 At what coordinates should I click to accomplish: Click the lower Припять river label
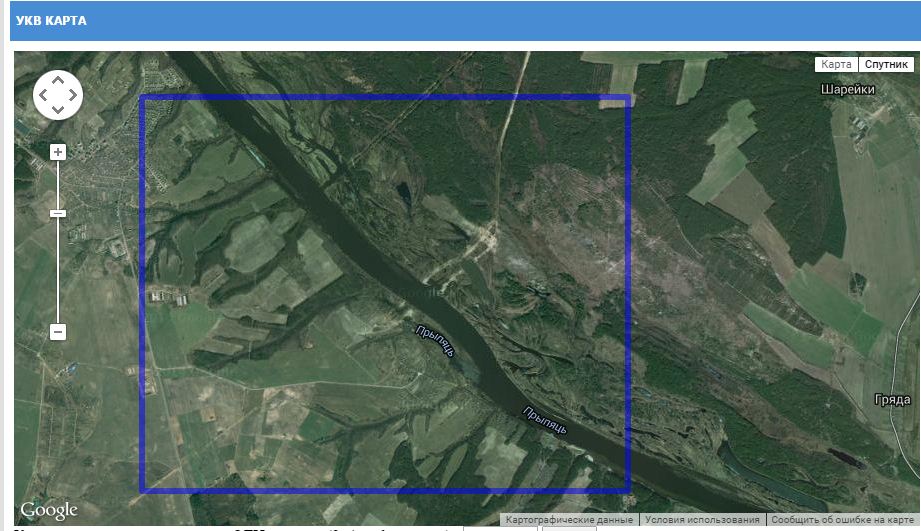544,421
